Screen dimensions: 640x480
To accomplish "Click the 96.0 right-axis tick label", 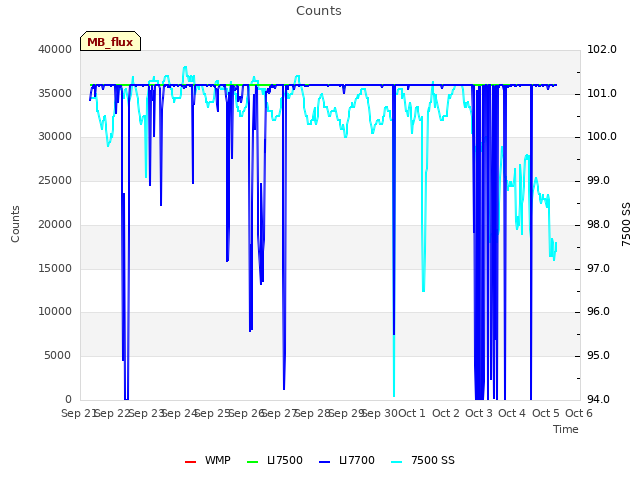I will [598, 311].
